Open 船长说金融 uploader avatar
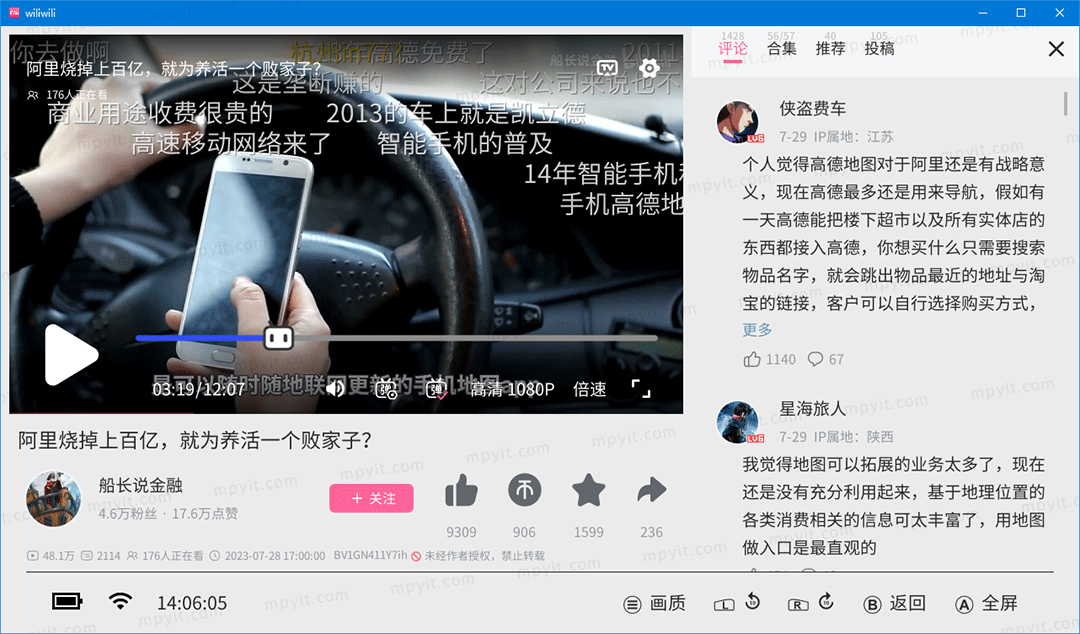 (53, 499)
